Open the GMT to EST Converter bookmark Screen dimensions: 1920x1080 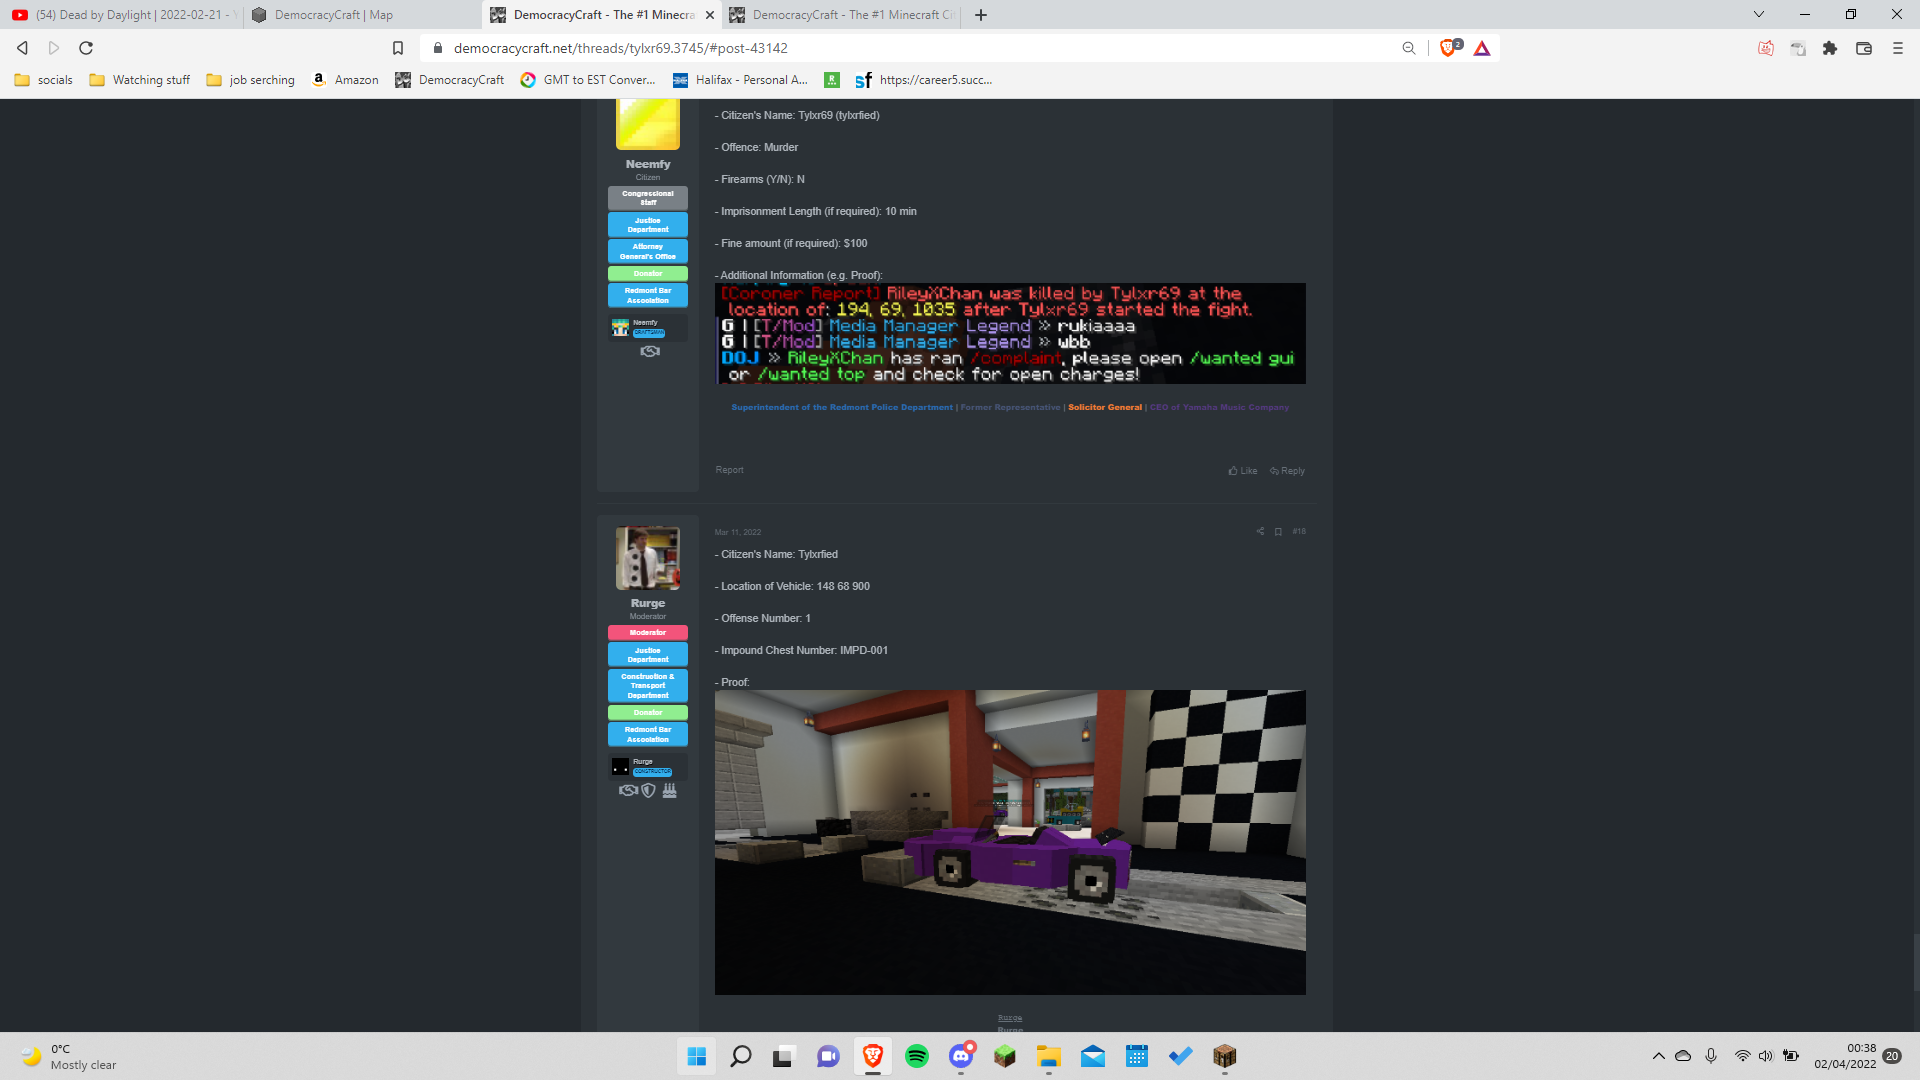tap(588, 80)
